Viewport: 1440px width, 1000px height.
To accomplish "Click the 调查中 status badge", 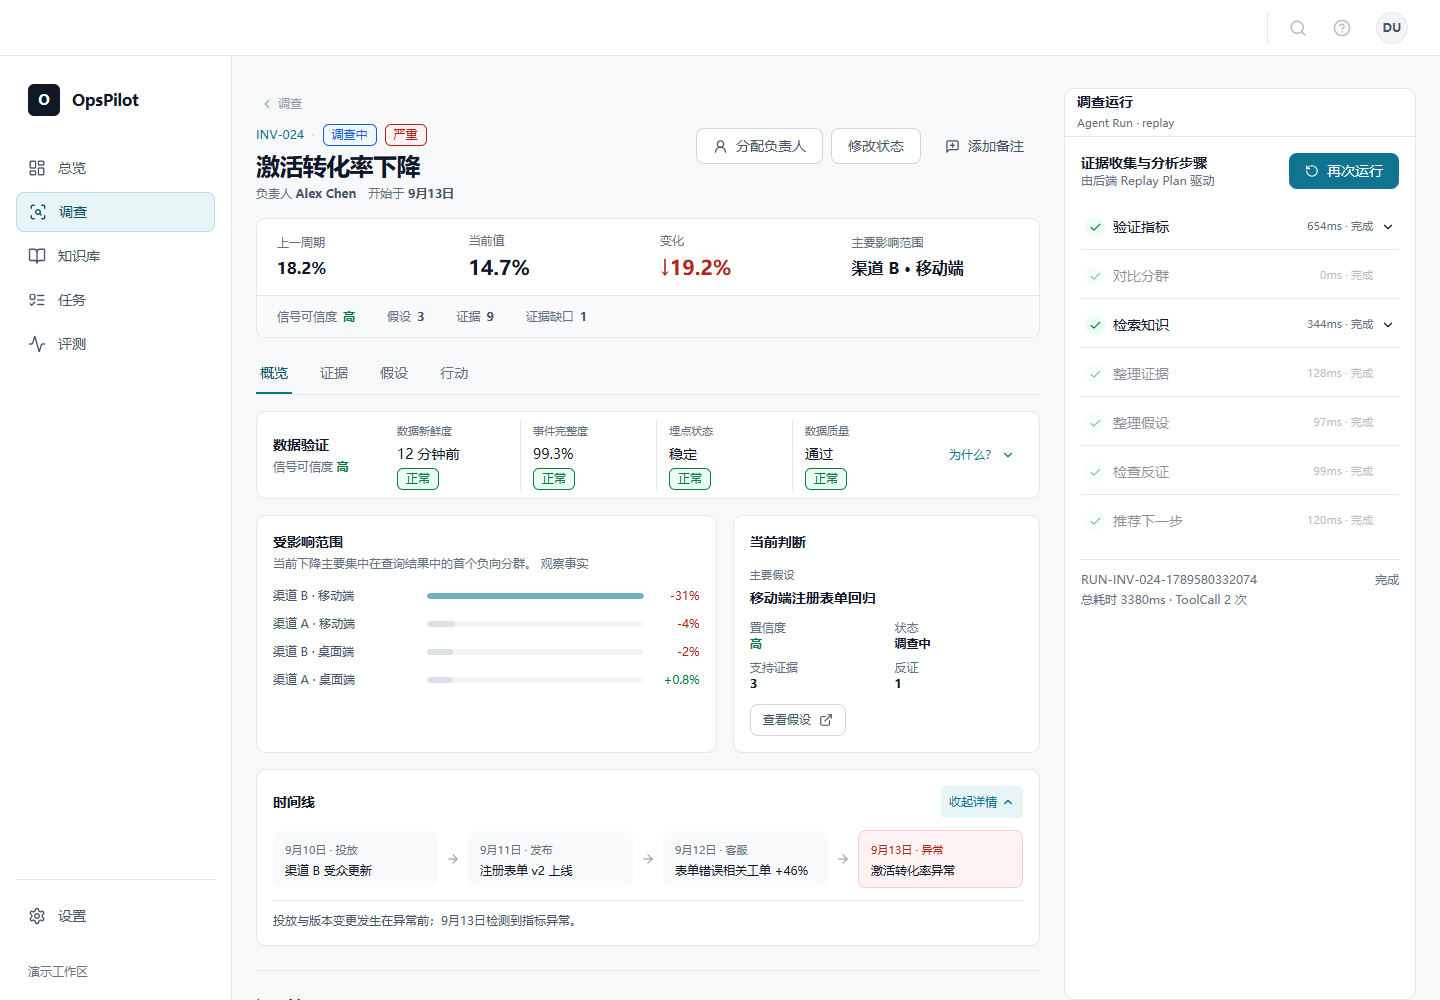I will pos(350,135).
